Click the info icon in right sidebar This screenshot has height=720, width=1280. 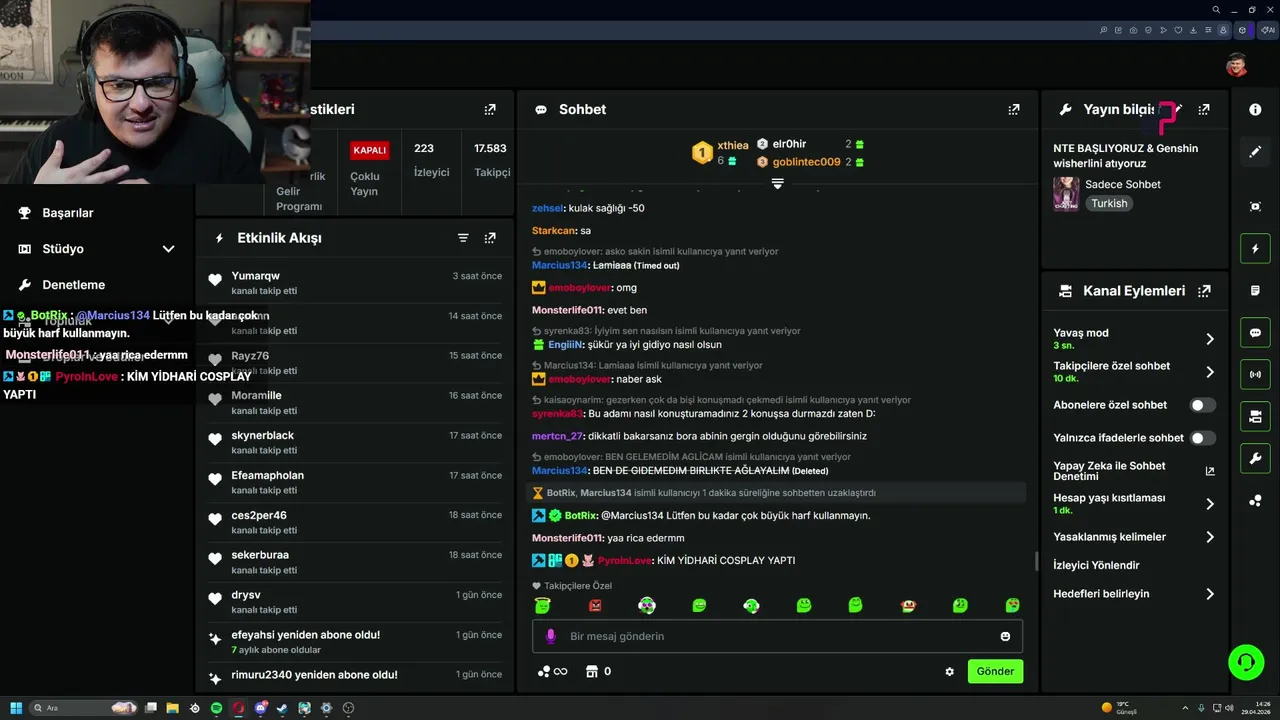(1255, 109)
